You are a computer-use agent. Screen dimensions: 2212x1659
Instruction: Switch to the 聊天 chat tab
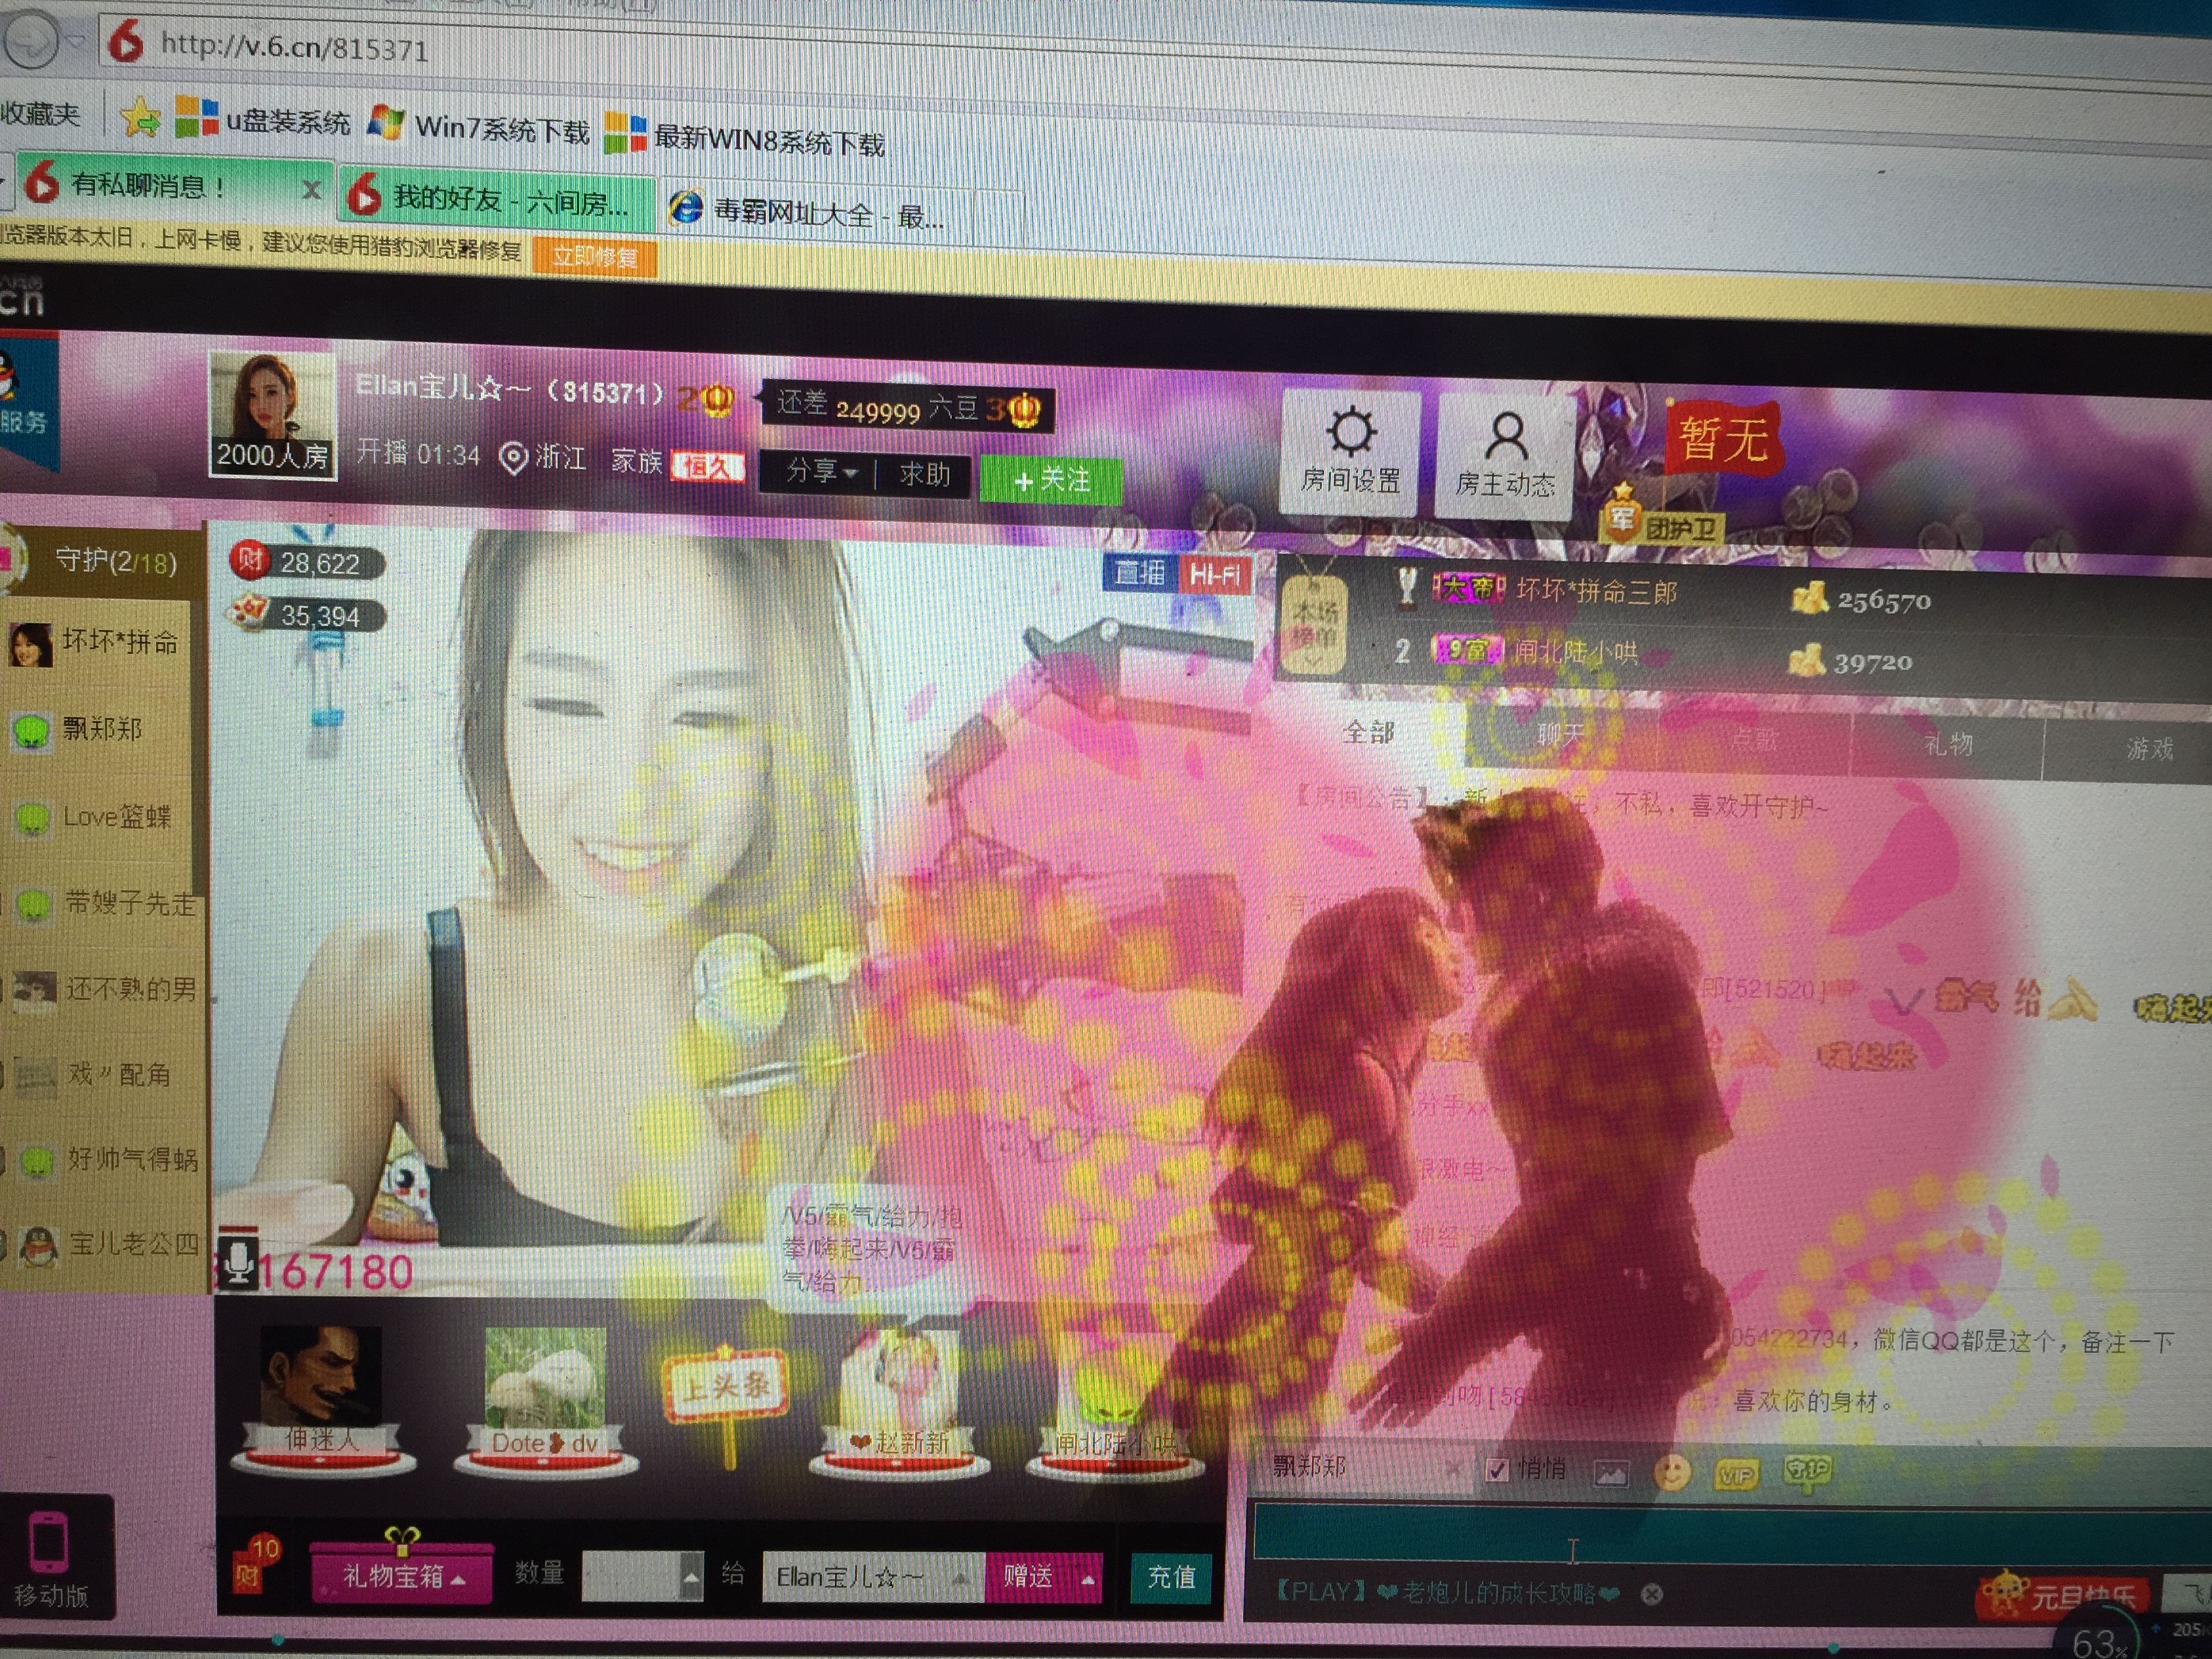pos(1560,735)
